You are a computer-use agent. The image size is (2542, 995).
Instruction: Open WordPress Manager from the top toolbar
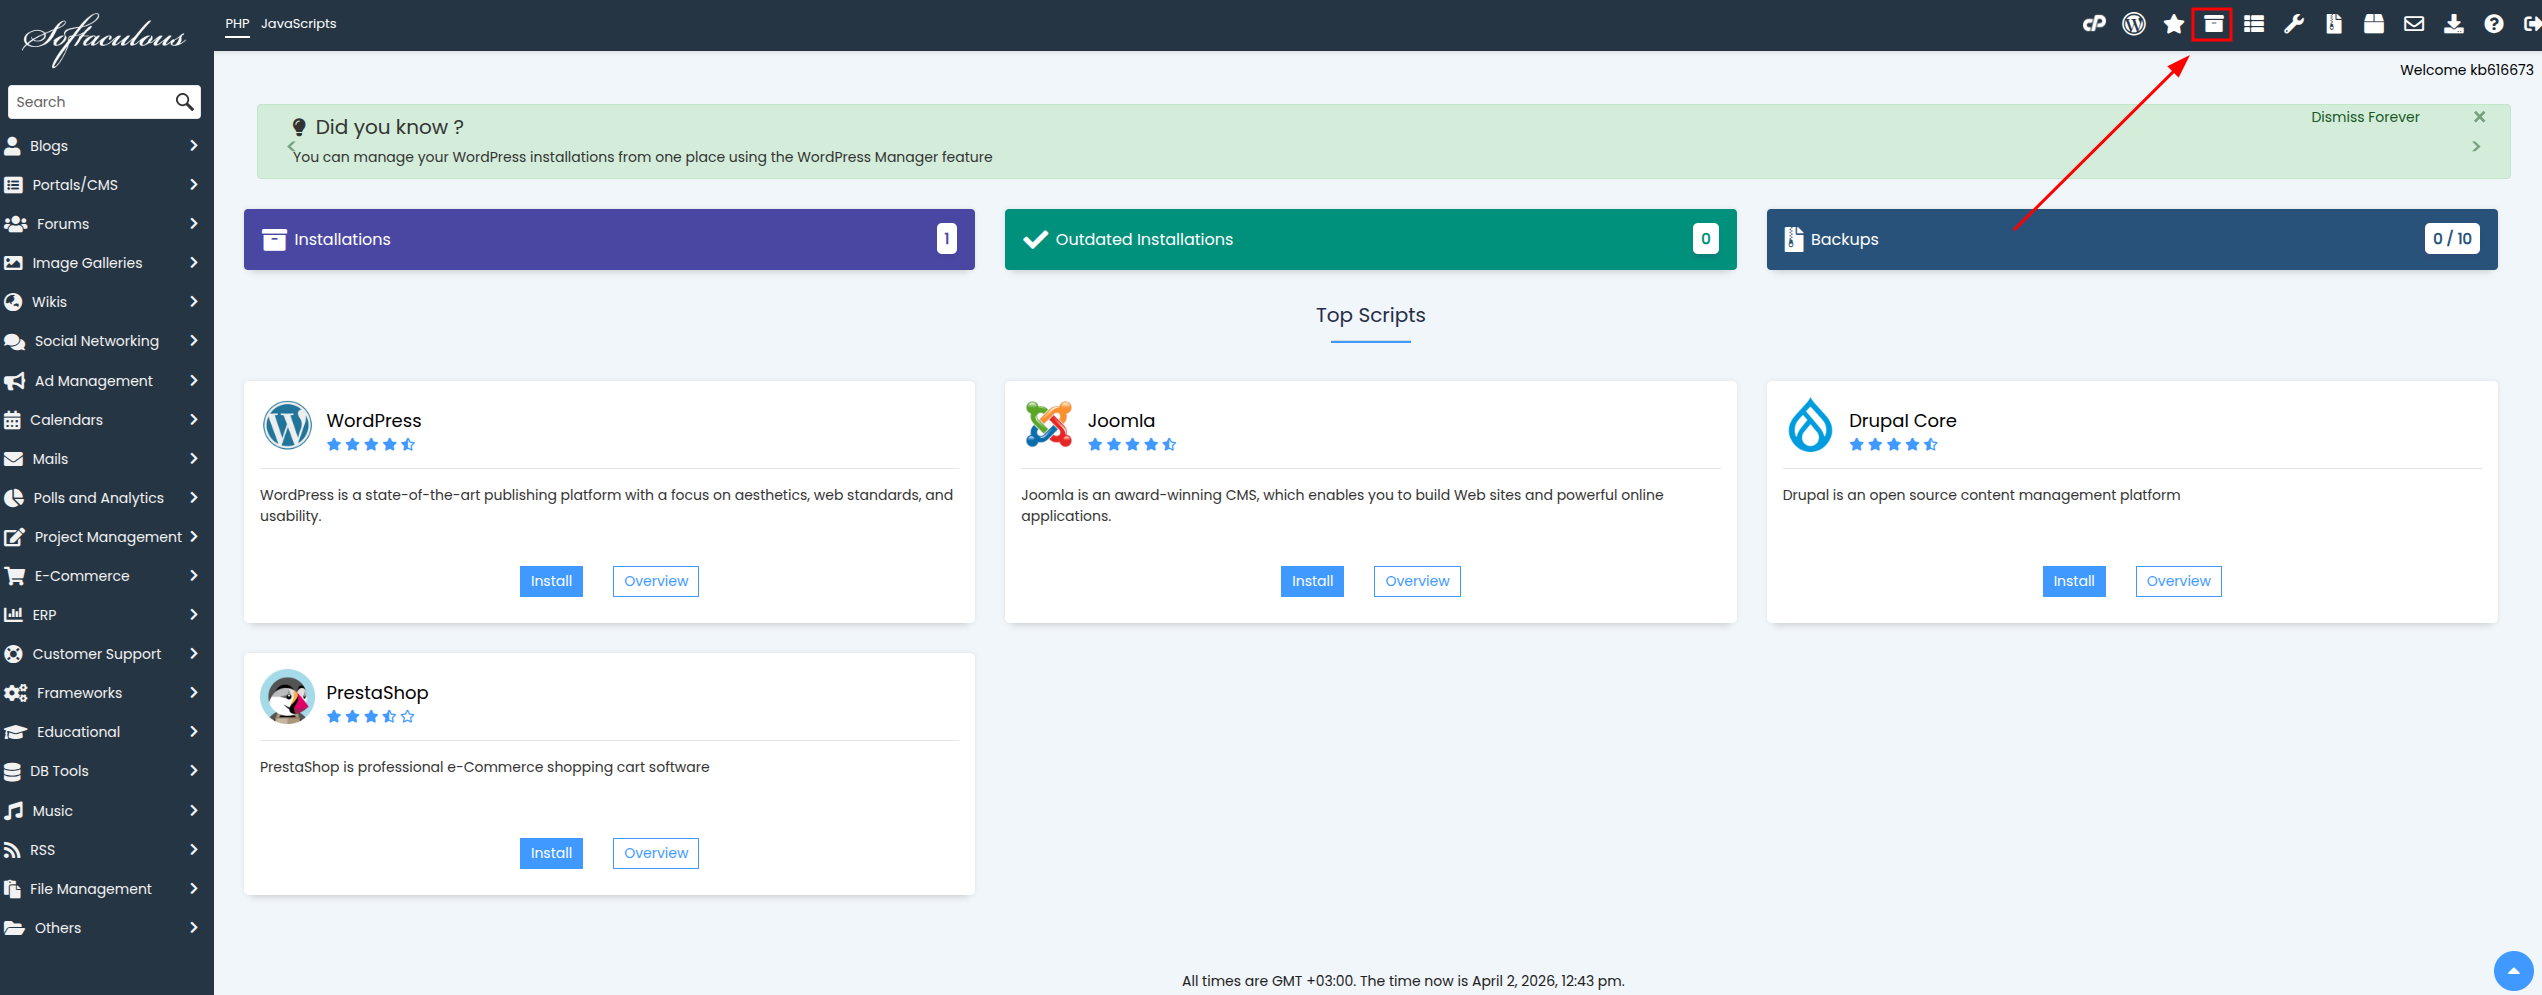[x=2134, y=24]
